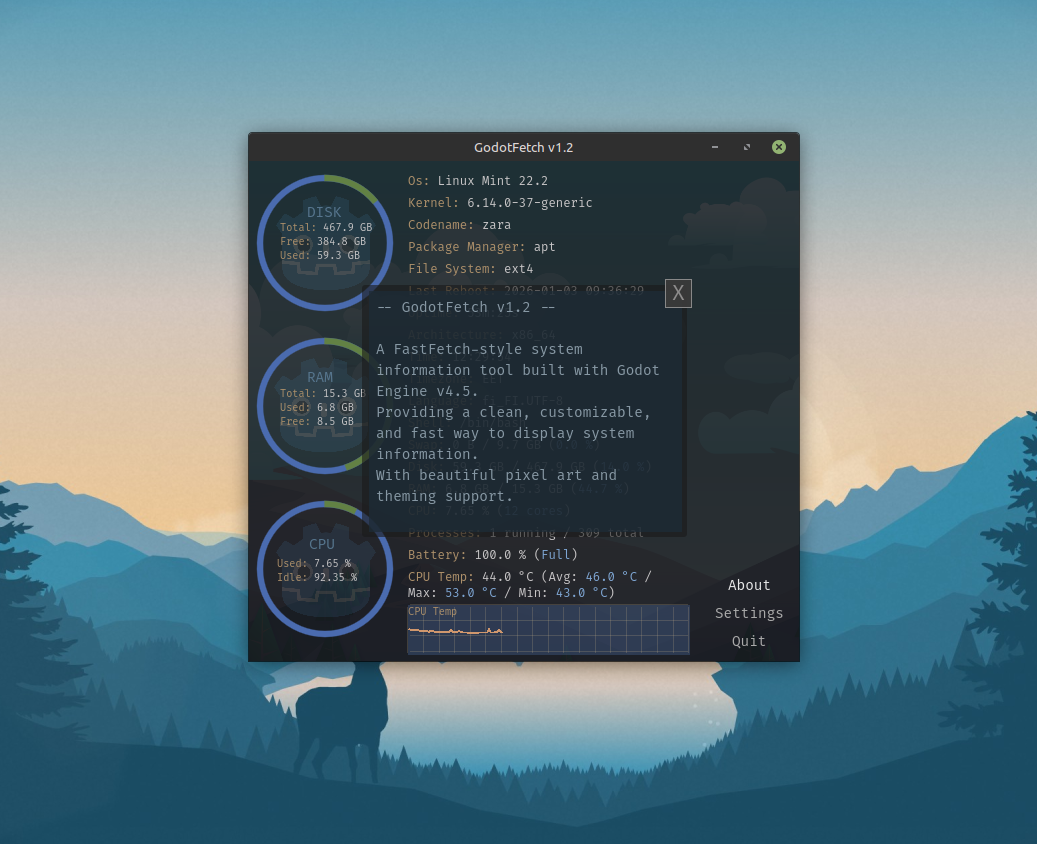Click the 'File System: ext4' line
This screenshot has height=844, width=1037.
[x=470, y=269]
